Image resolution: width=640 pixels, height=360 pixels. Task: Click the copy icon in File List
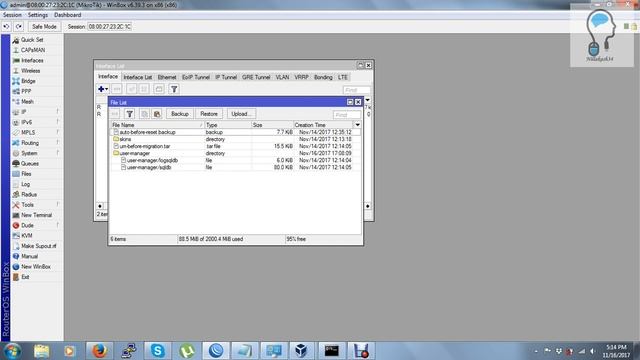pyautogui.click(x=144, y=114)
